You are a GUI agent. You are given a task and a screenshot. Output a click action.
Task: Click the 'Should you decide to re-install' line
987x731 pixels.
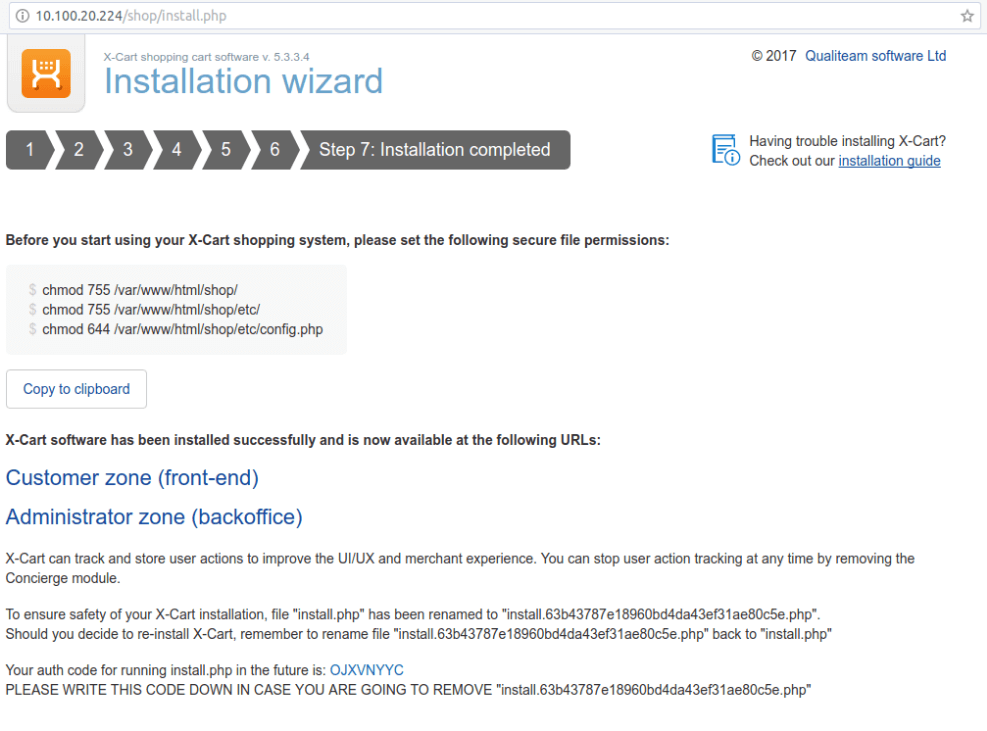[419, 634]
